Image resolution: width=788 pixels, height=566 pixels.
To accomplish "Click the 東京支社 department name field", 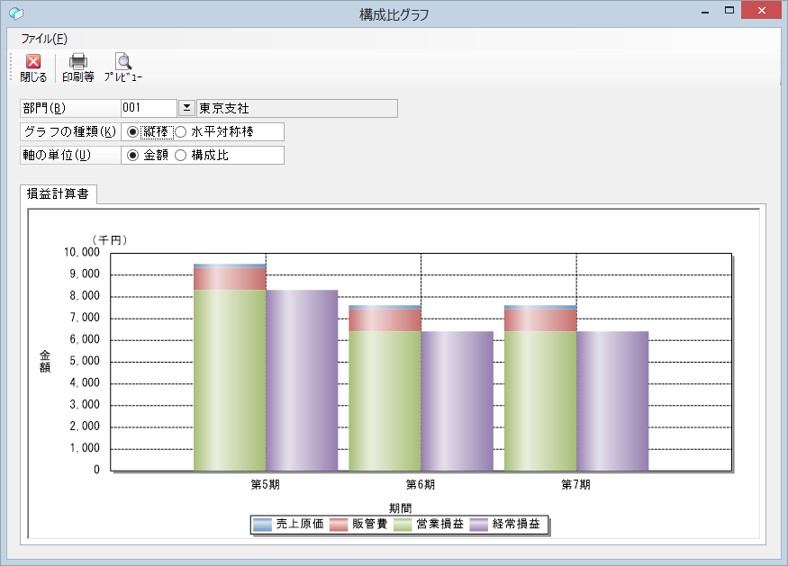I will pyautogui.click(x=297, y=108).
